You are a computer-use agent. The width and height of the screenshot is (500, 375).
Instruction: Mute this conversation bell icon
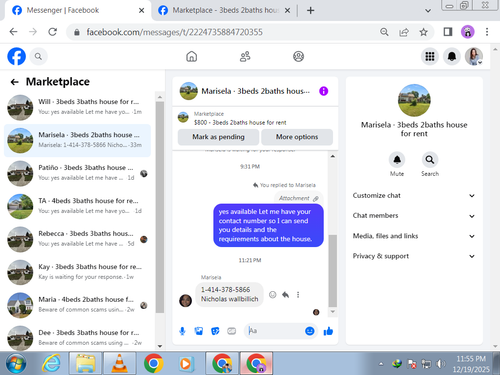[397, 160]
